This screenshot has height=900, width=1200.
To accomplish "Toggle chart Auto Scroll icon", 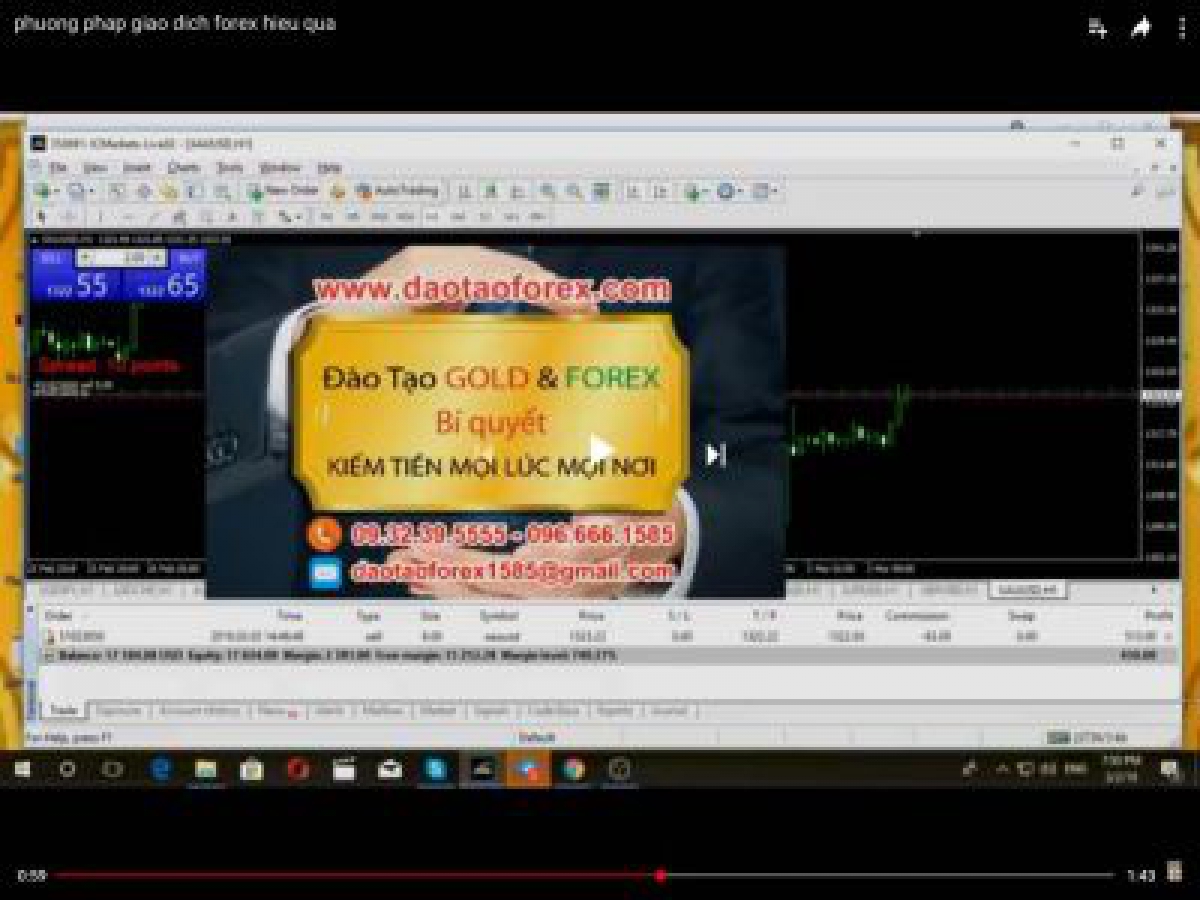I will pyautogui.click(x=633, y=190).
